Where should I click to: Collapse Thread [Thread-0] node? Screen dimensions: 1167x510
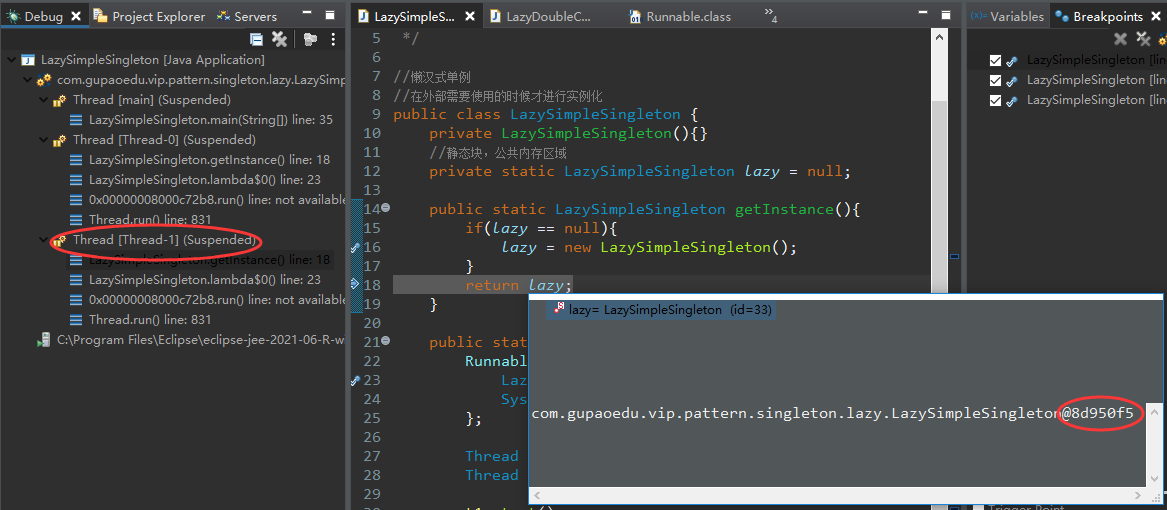coord(43,140)
